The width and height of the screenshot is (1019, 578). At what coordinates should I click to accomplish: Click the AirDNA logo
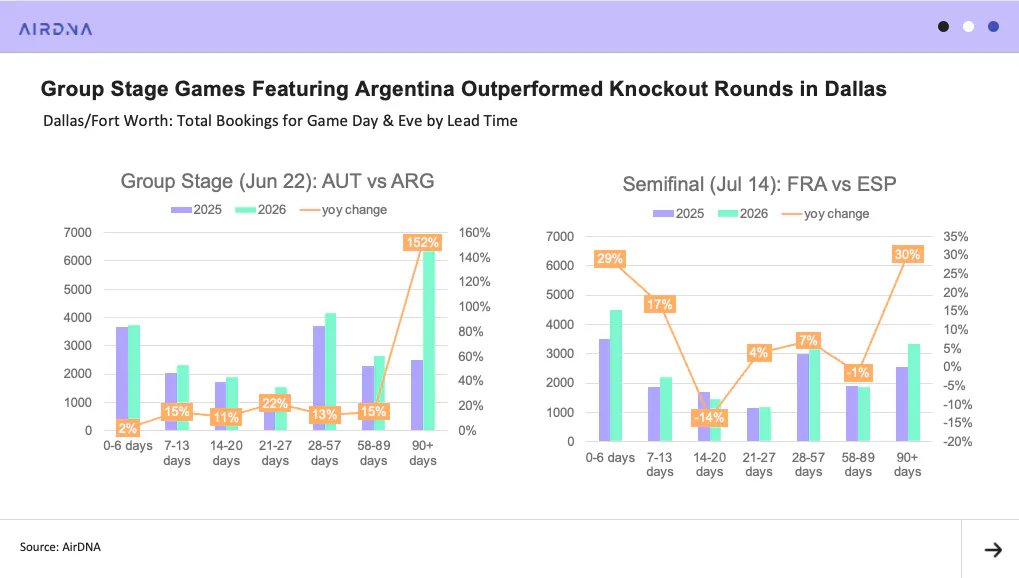click(x=56, y=29)
